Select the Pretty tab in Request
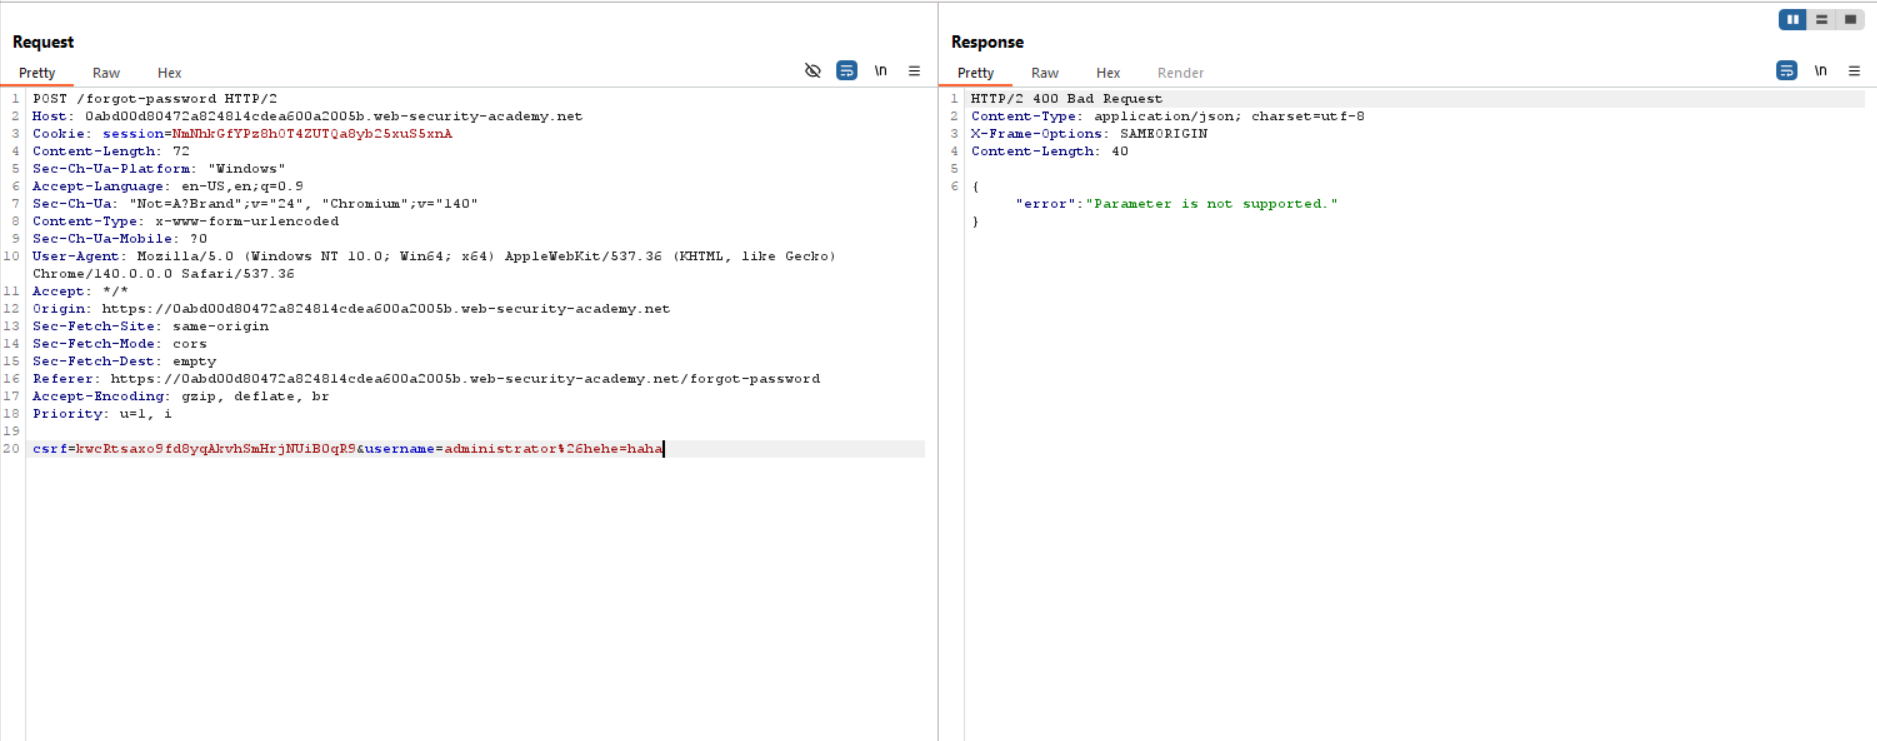Viewport: 1877px width, 741px height. pos(37,73)
